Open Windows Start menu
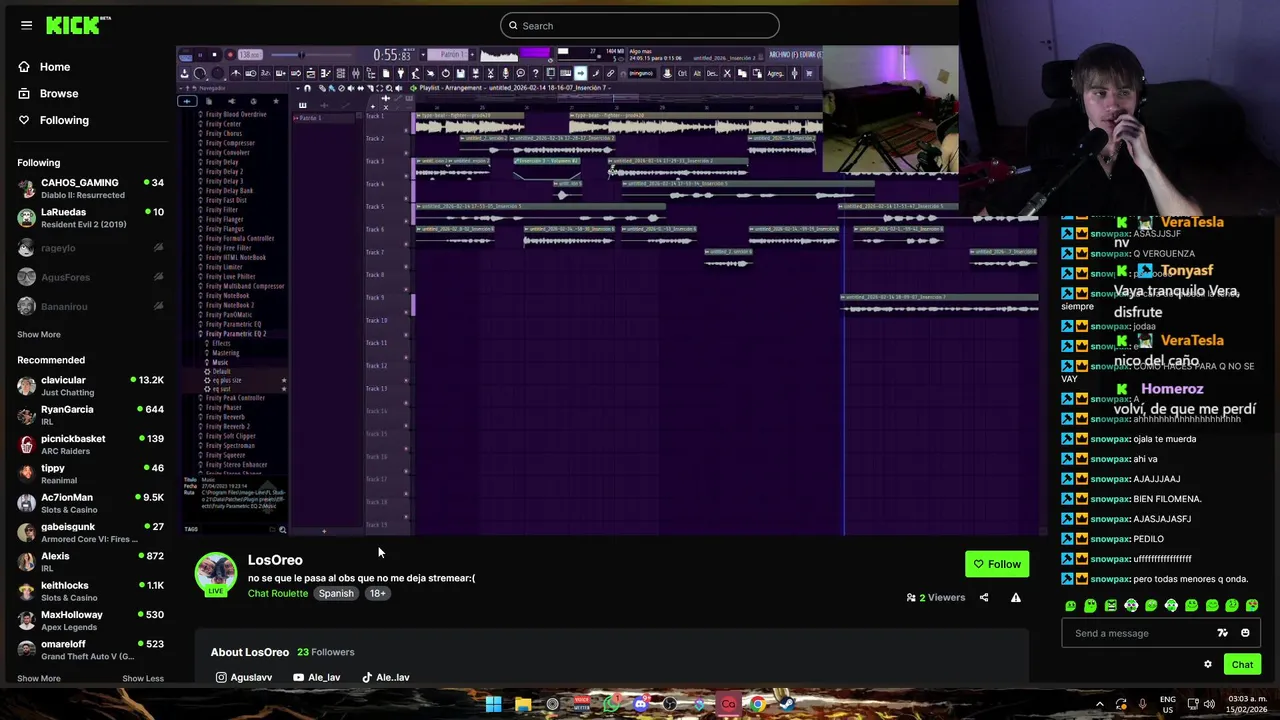Screen dimensions: 1280x720 (x=494, y=704)
